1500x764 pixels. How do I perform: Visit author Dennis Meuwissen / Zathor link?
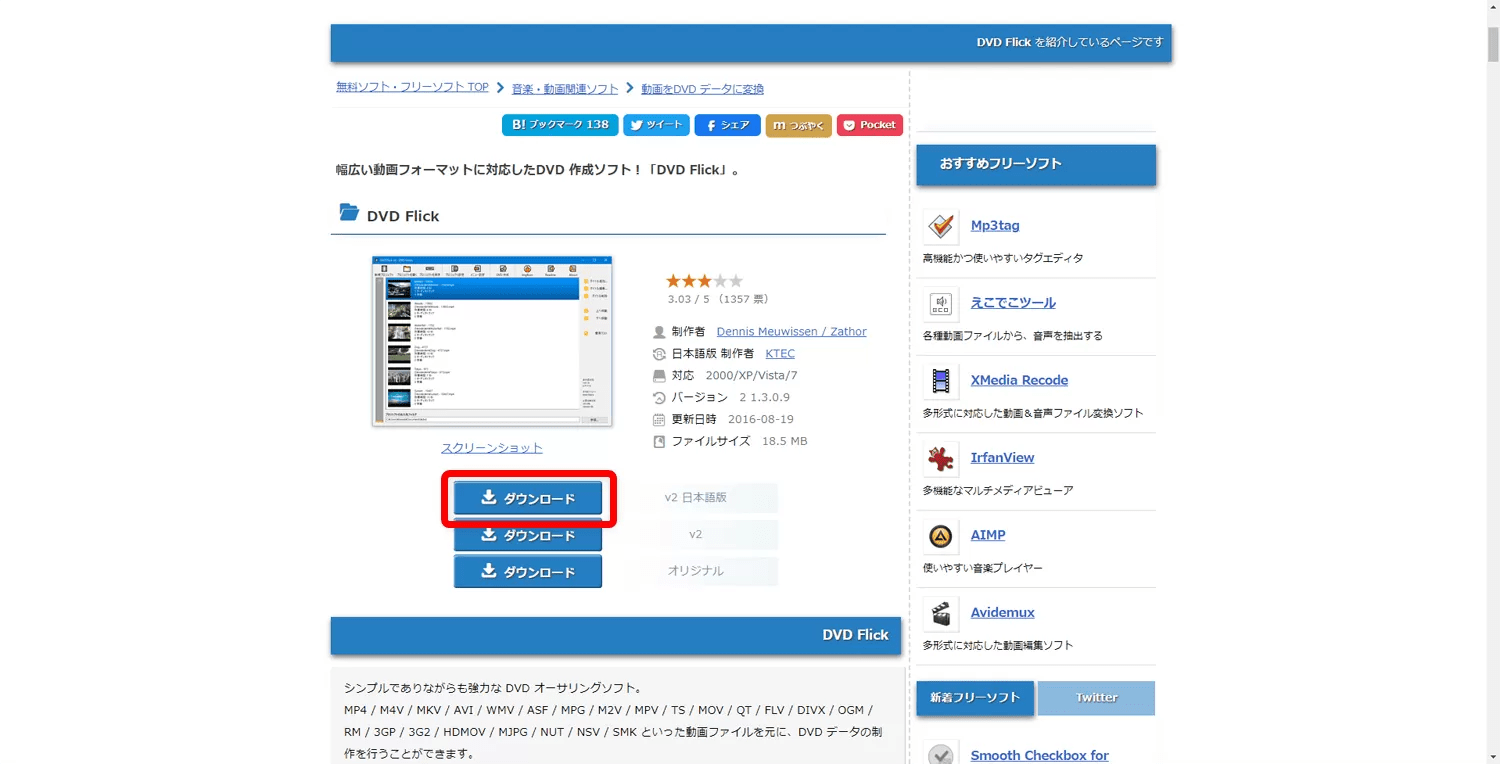tap(792, 332)
